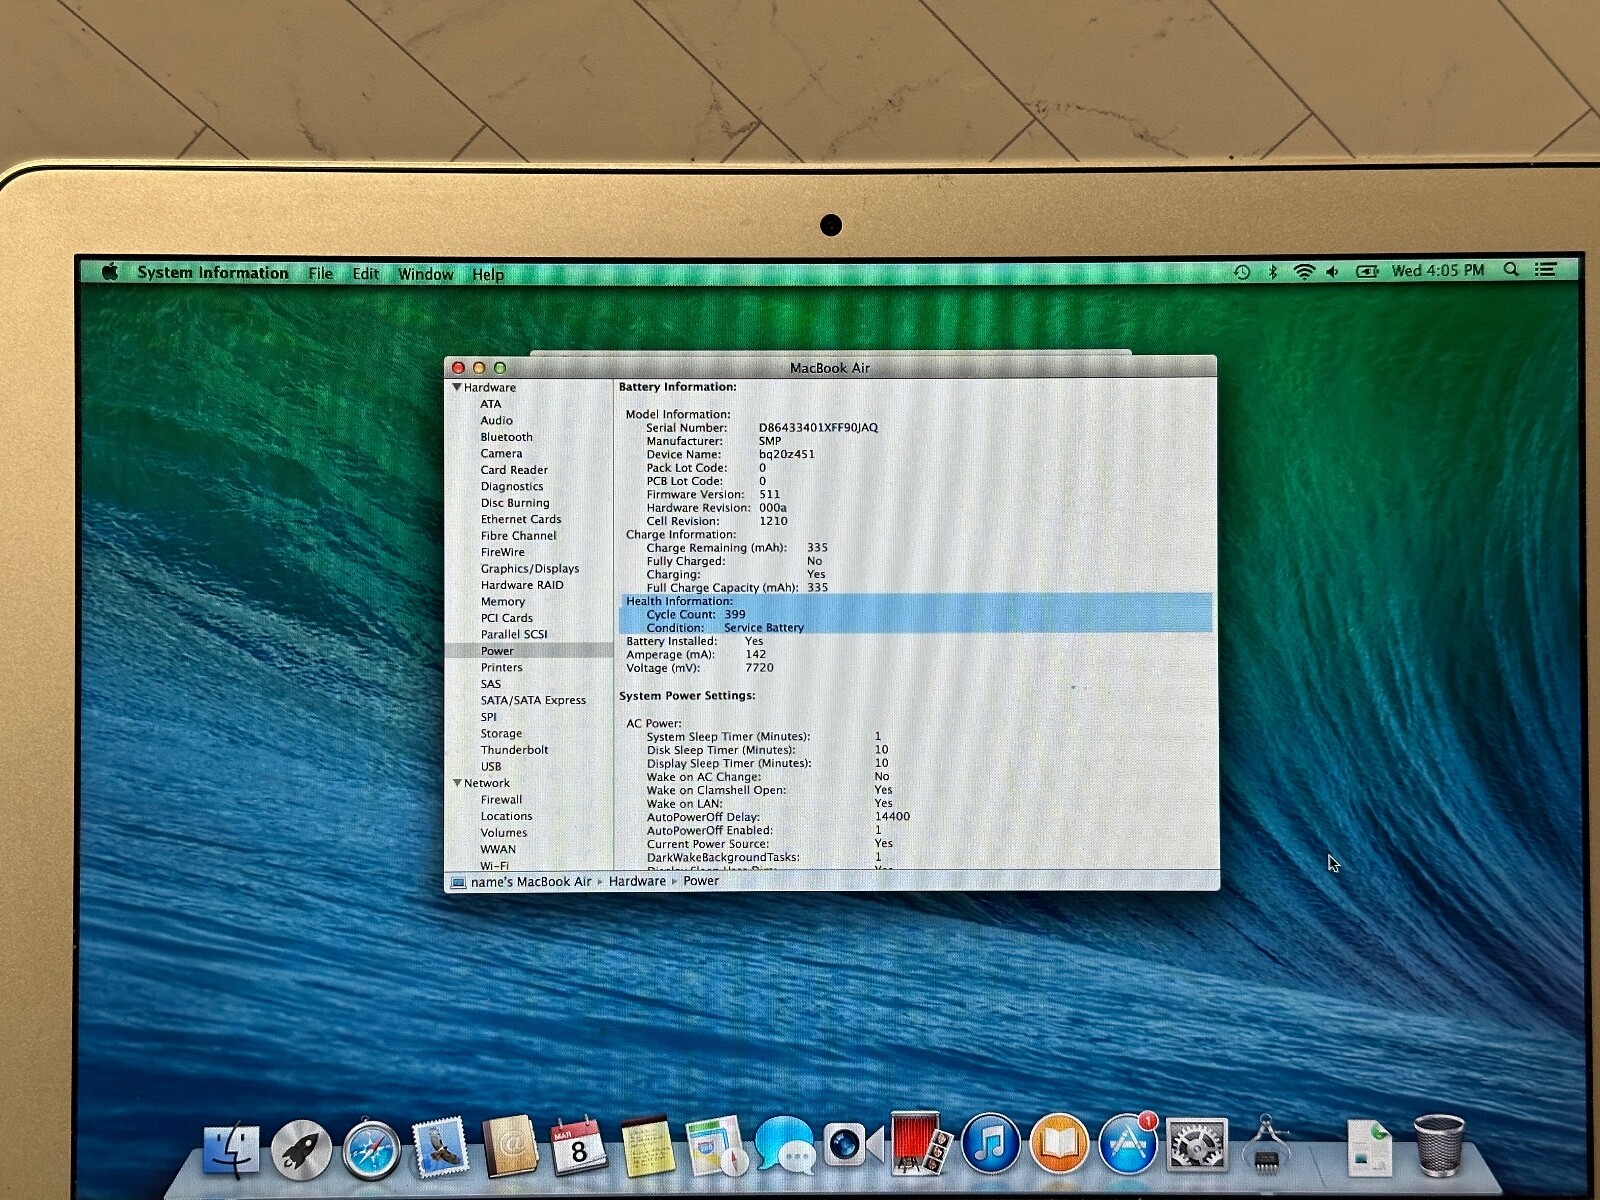The height and width of the screenshot is (1200, 1600).
Task: Open the Apple menu
Action: [x=110, y=272]
